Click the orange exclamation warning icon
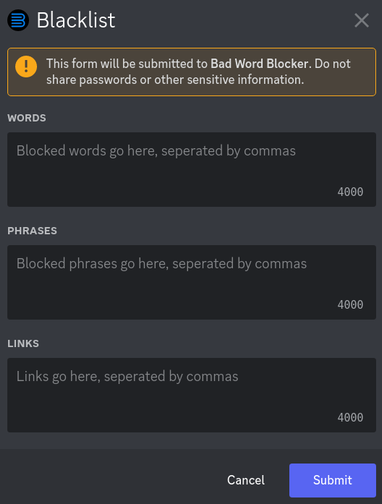The width and height of the screenshot is (382, 504). [26, 67]
